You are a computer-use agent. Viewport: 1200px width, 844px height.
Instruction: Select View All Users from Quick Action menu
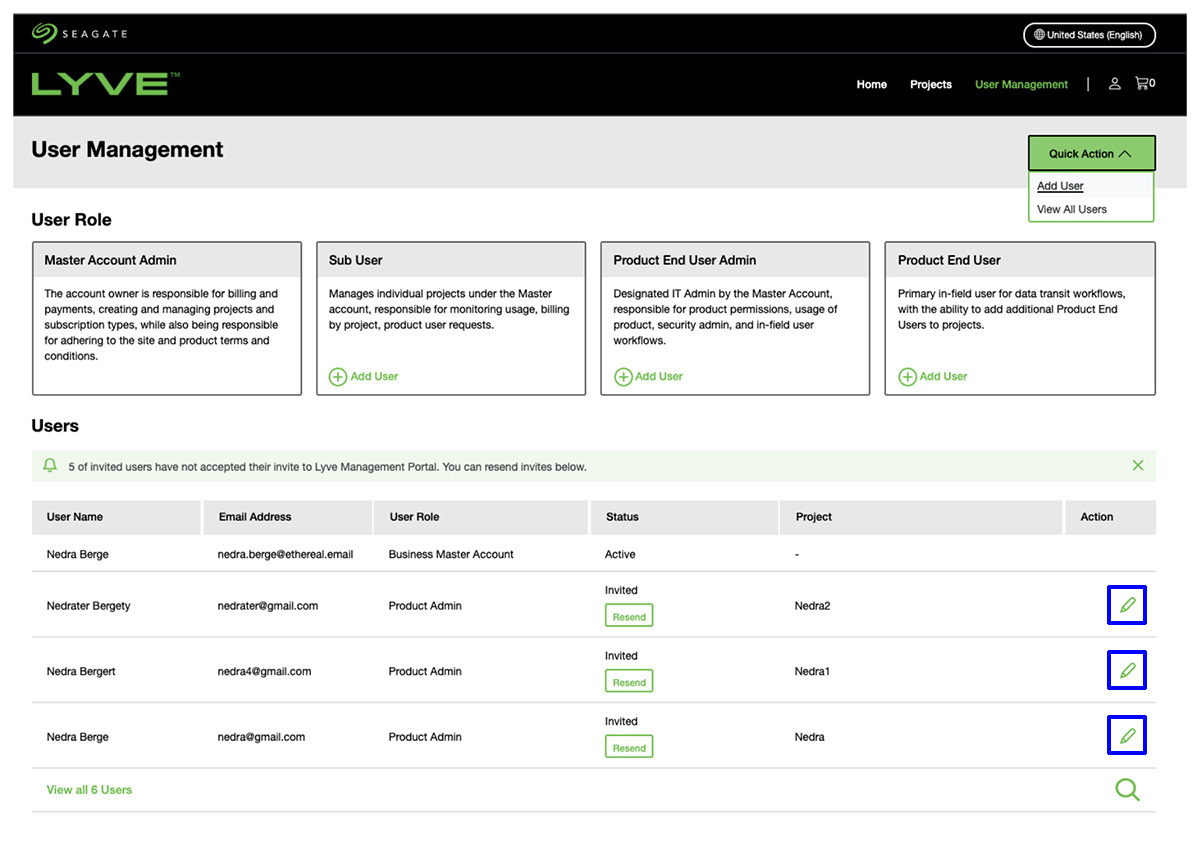(1072, 209)
